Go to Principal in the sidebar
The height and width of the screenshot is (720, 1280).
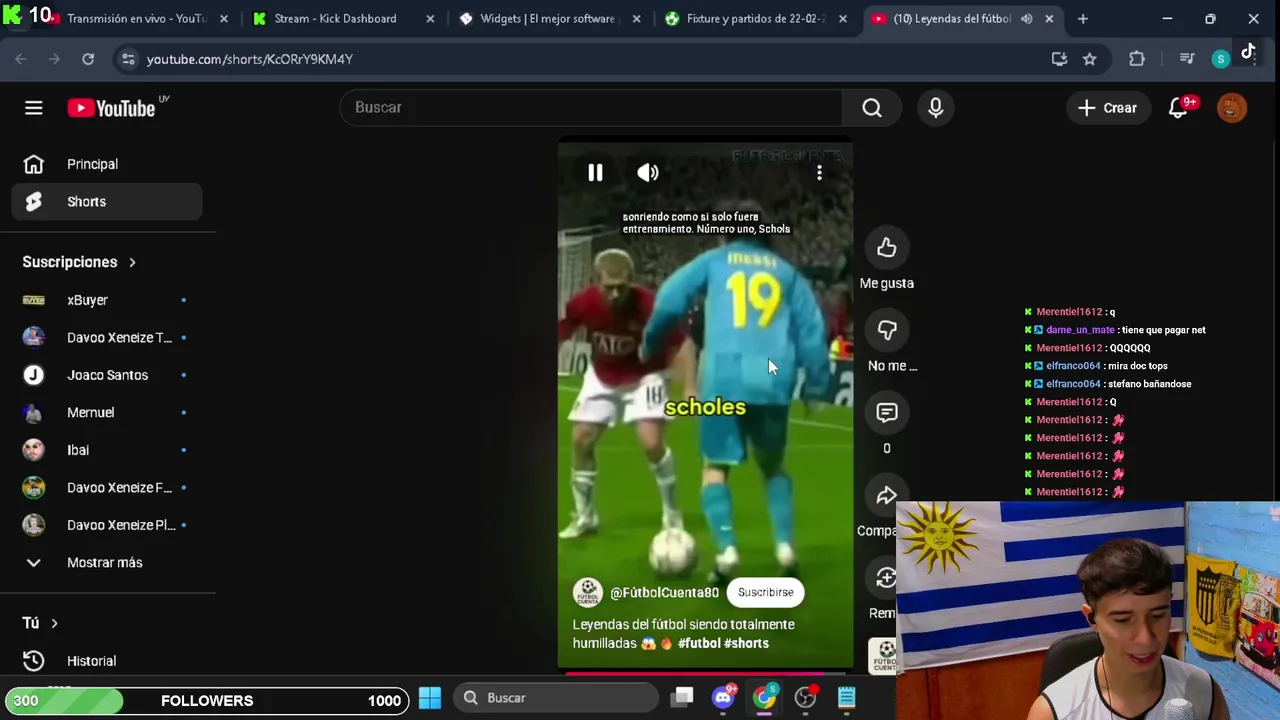pyautogui.click(x=107, y=164)
